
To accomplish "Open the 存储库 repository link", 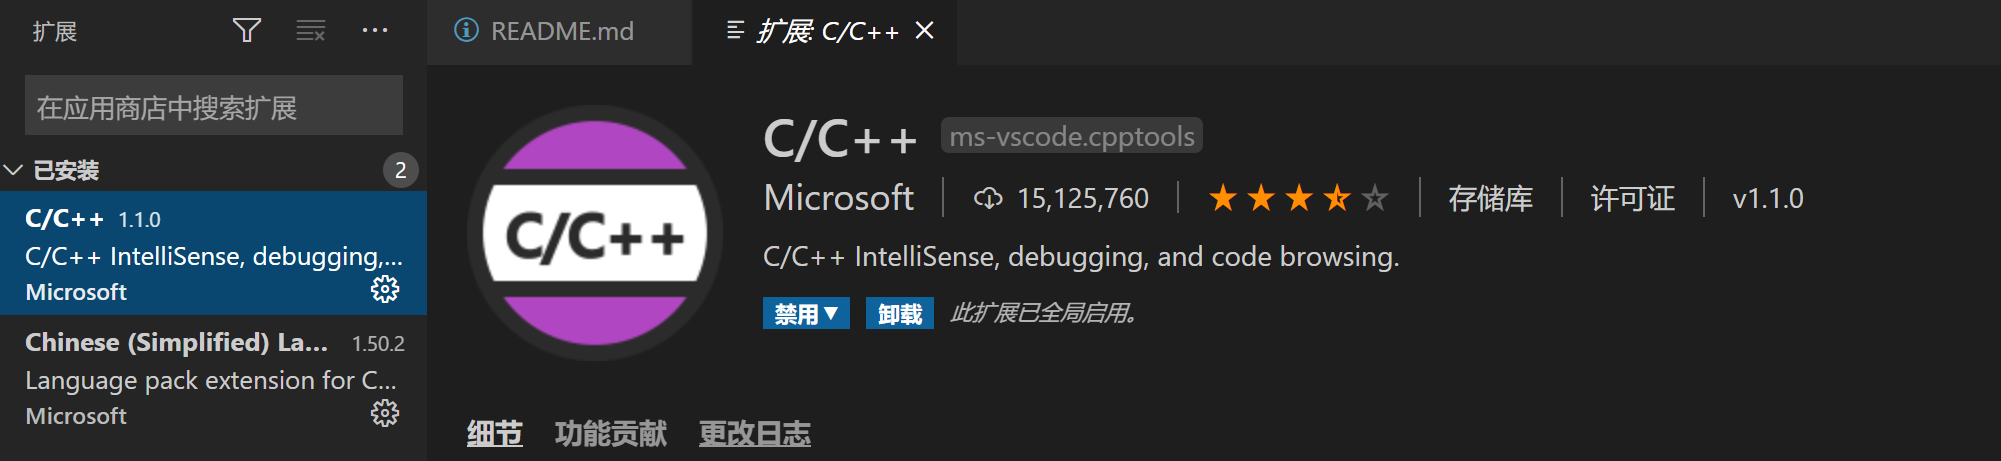I will (x=1490, y=198).
